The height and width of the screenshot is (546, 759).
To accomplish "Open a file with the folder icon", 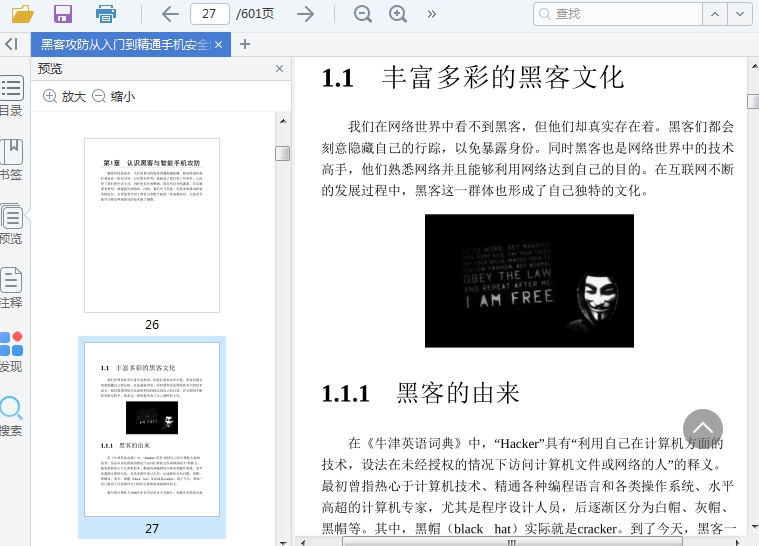I will pos(22,14).
